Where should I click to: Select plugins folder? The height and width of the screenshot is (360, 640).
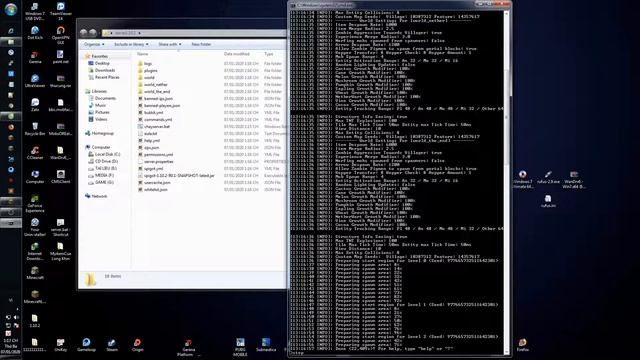pos(147,71)
